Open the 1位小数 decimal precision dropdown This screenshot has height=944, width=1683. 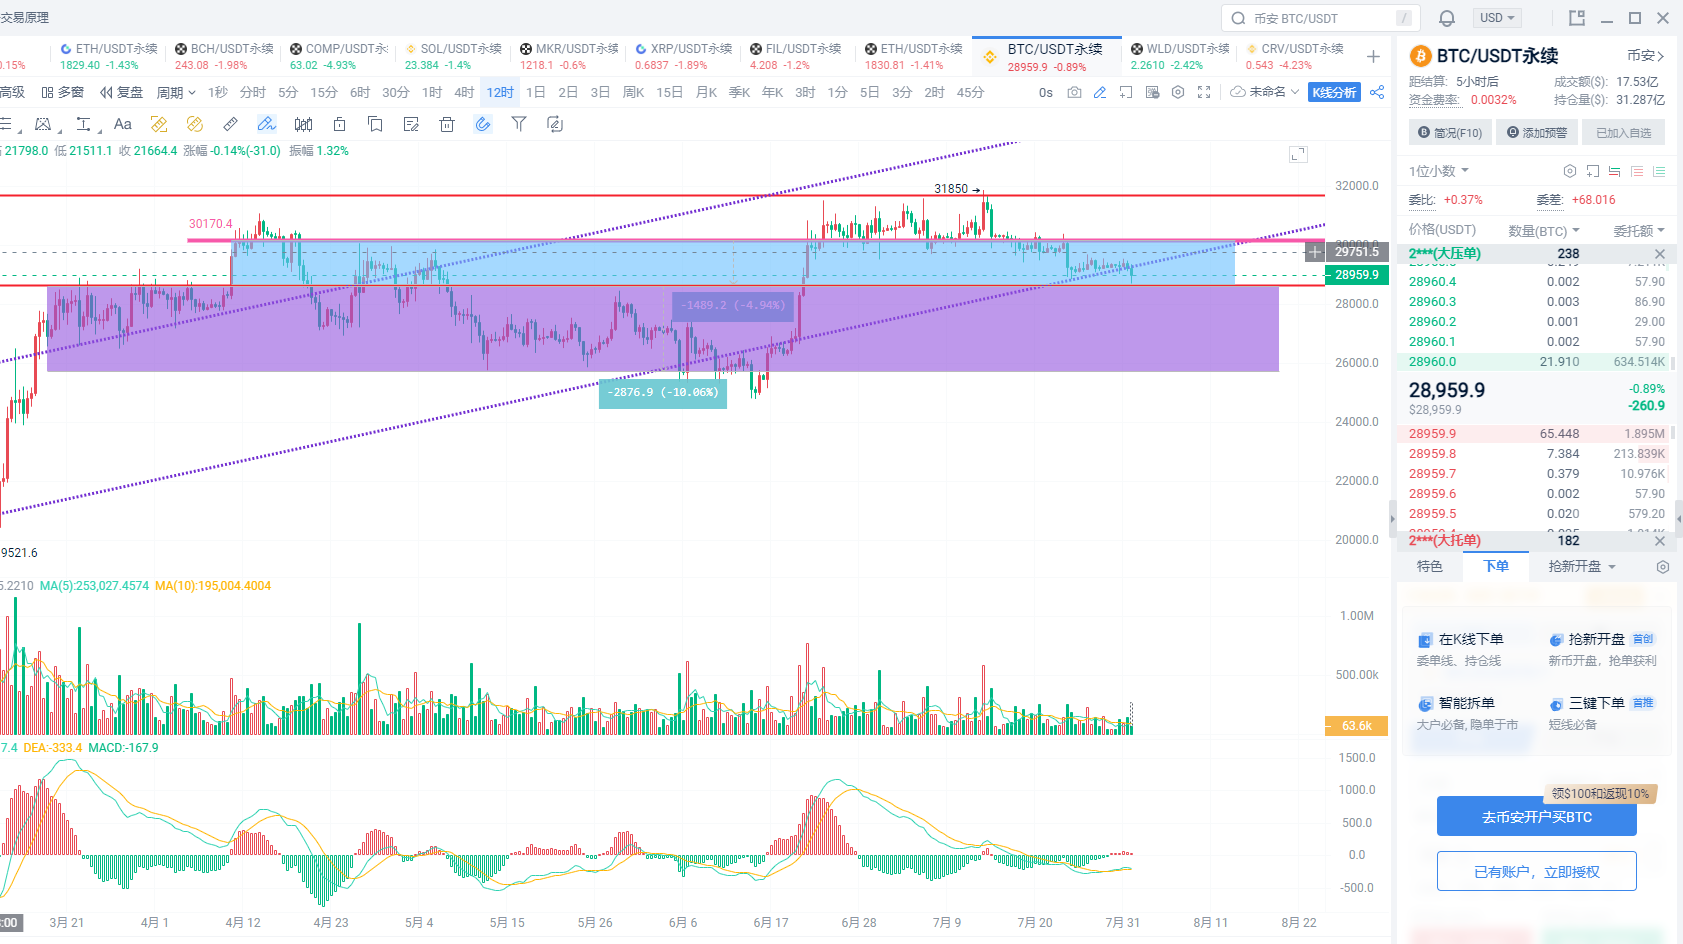pos(1439,171)
